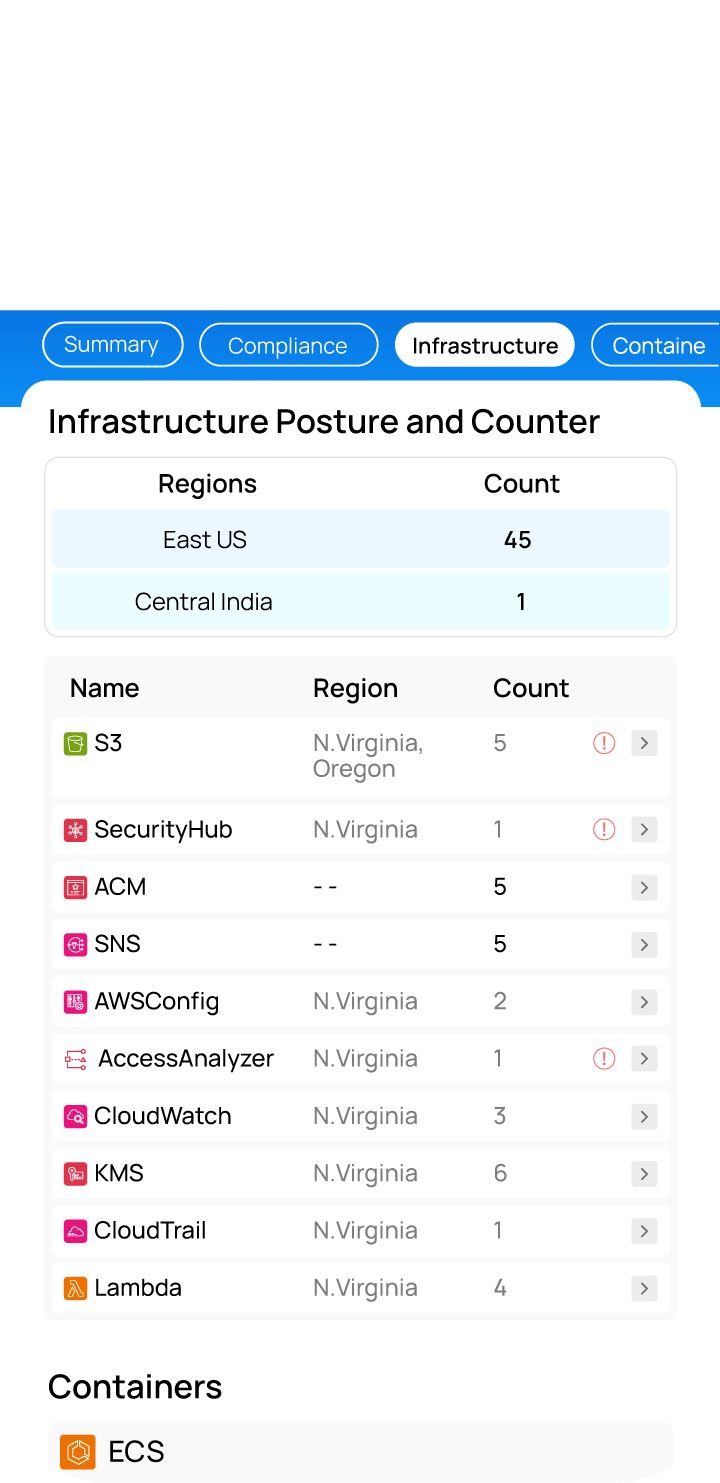
Task: Select the East US region row
Action: coord(360,540)
